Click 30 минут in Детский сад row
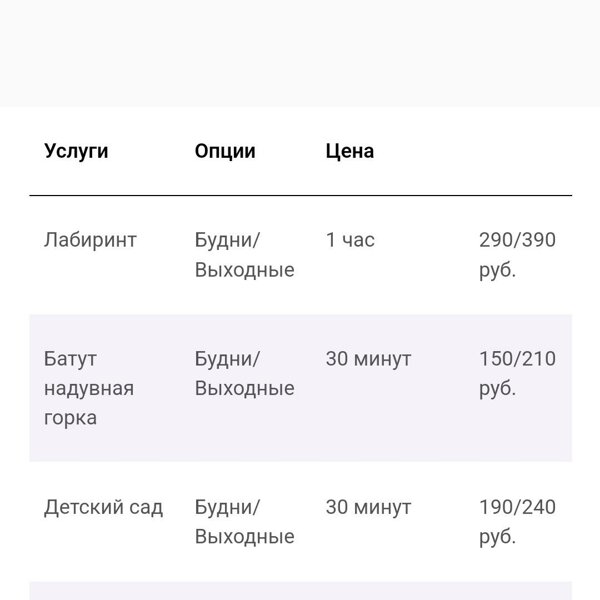Screen dimensions: 600x600 point(368,507)
